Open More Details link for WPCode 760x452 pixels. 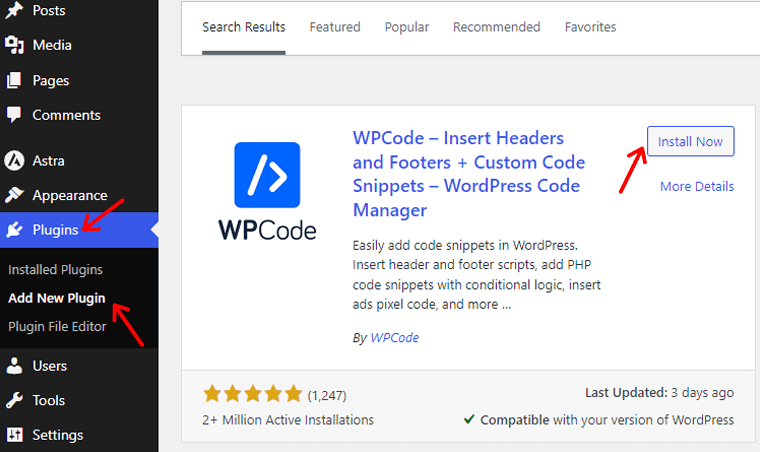point(696,186)
